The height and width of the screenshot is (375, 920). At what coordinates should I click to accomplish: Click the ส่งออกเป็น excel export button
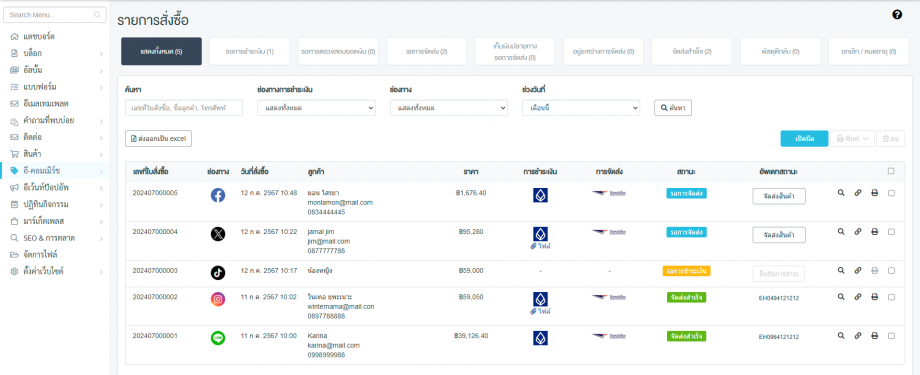[158, 138]
